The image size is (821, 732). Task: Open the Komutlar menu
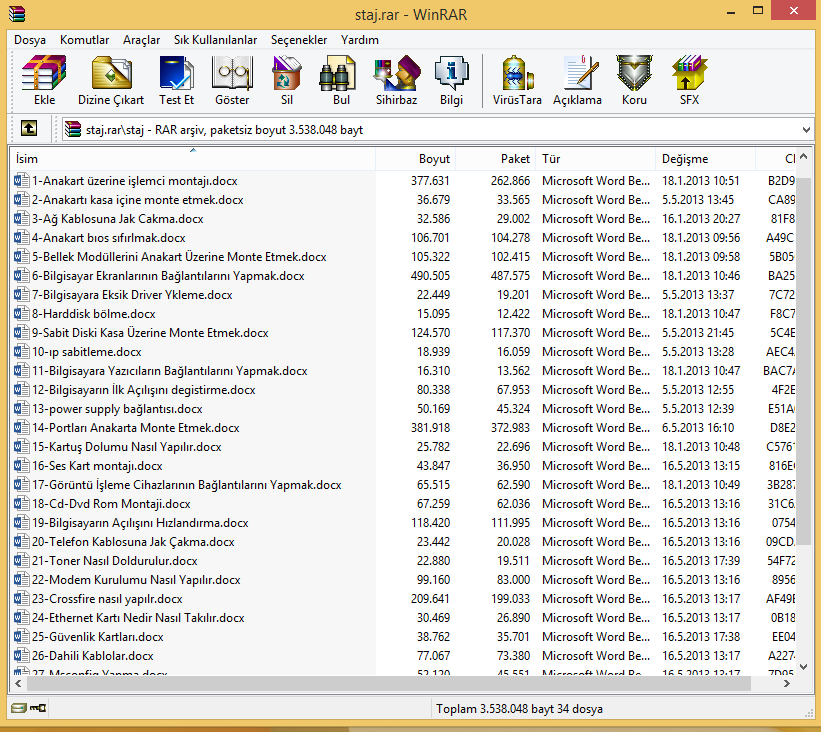tap(84, 40)
